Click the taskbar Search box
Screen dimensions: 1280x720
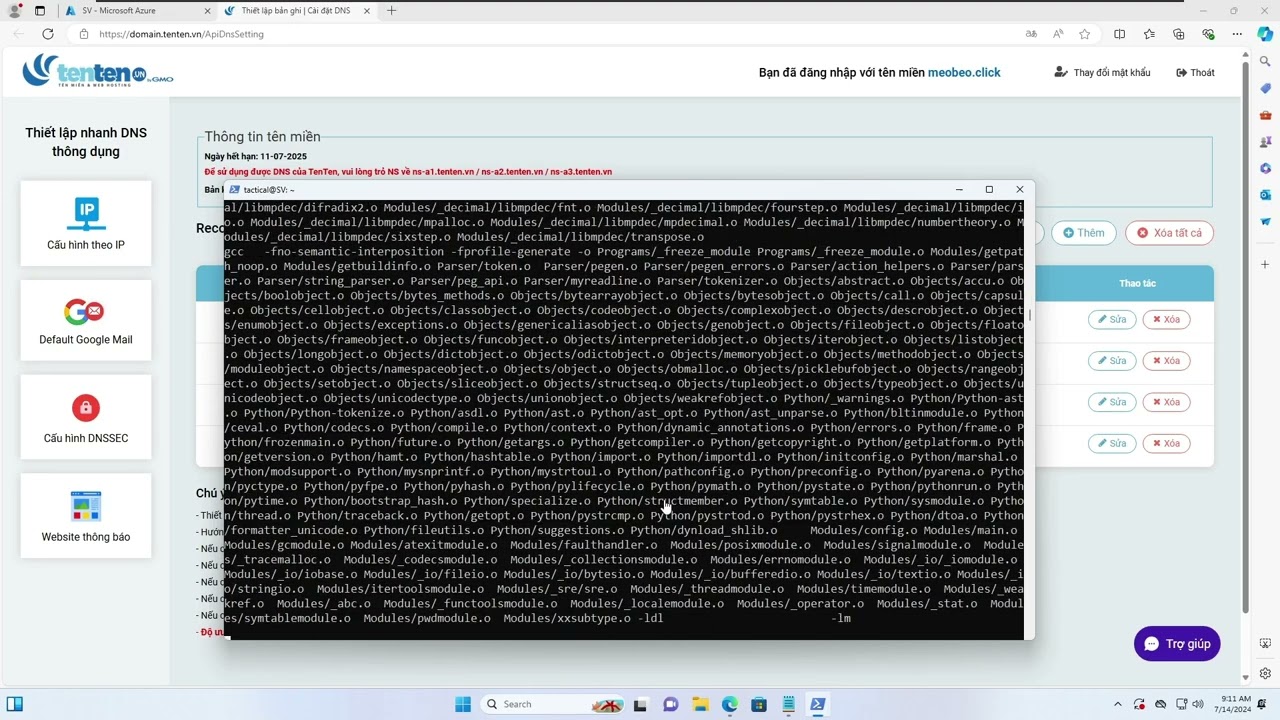pyautogui.click(x=553, y=704)
